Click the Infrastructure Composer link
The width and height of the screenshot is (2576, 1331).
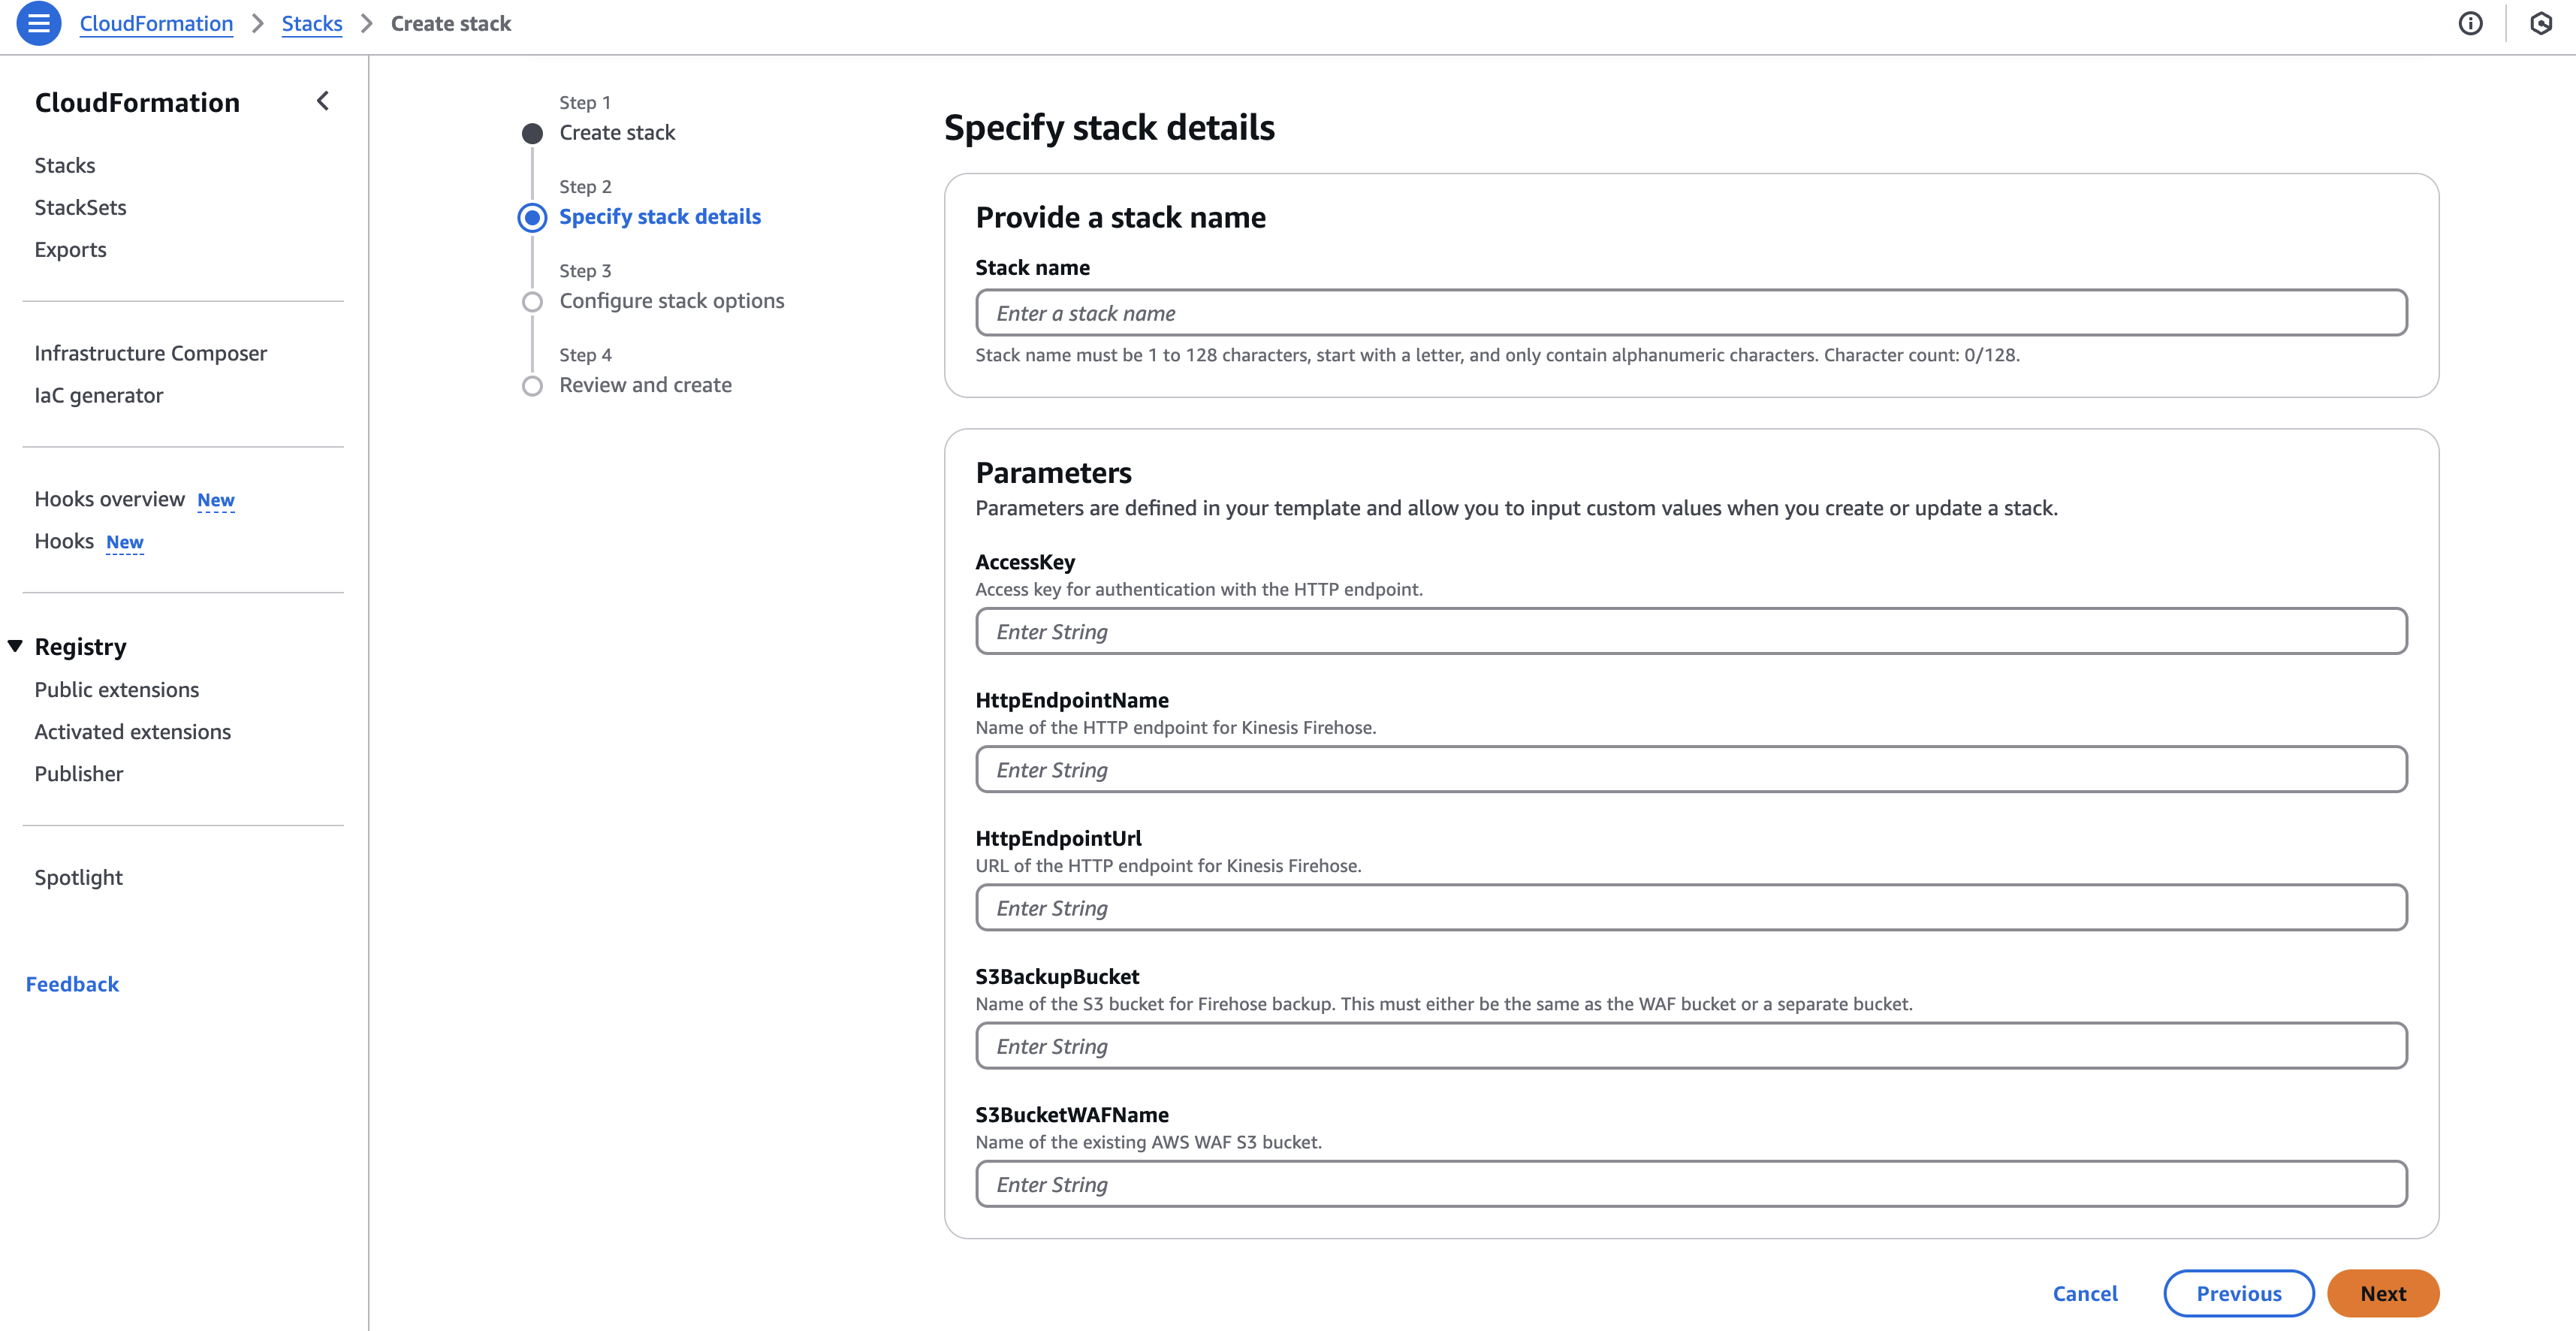click(151, 353)
